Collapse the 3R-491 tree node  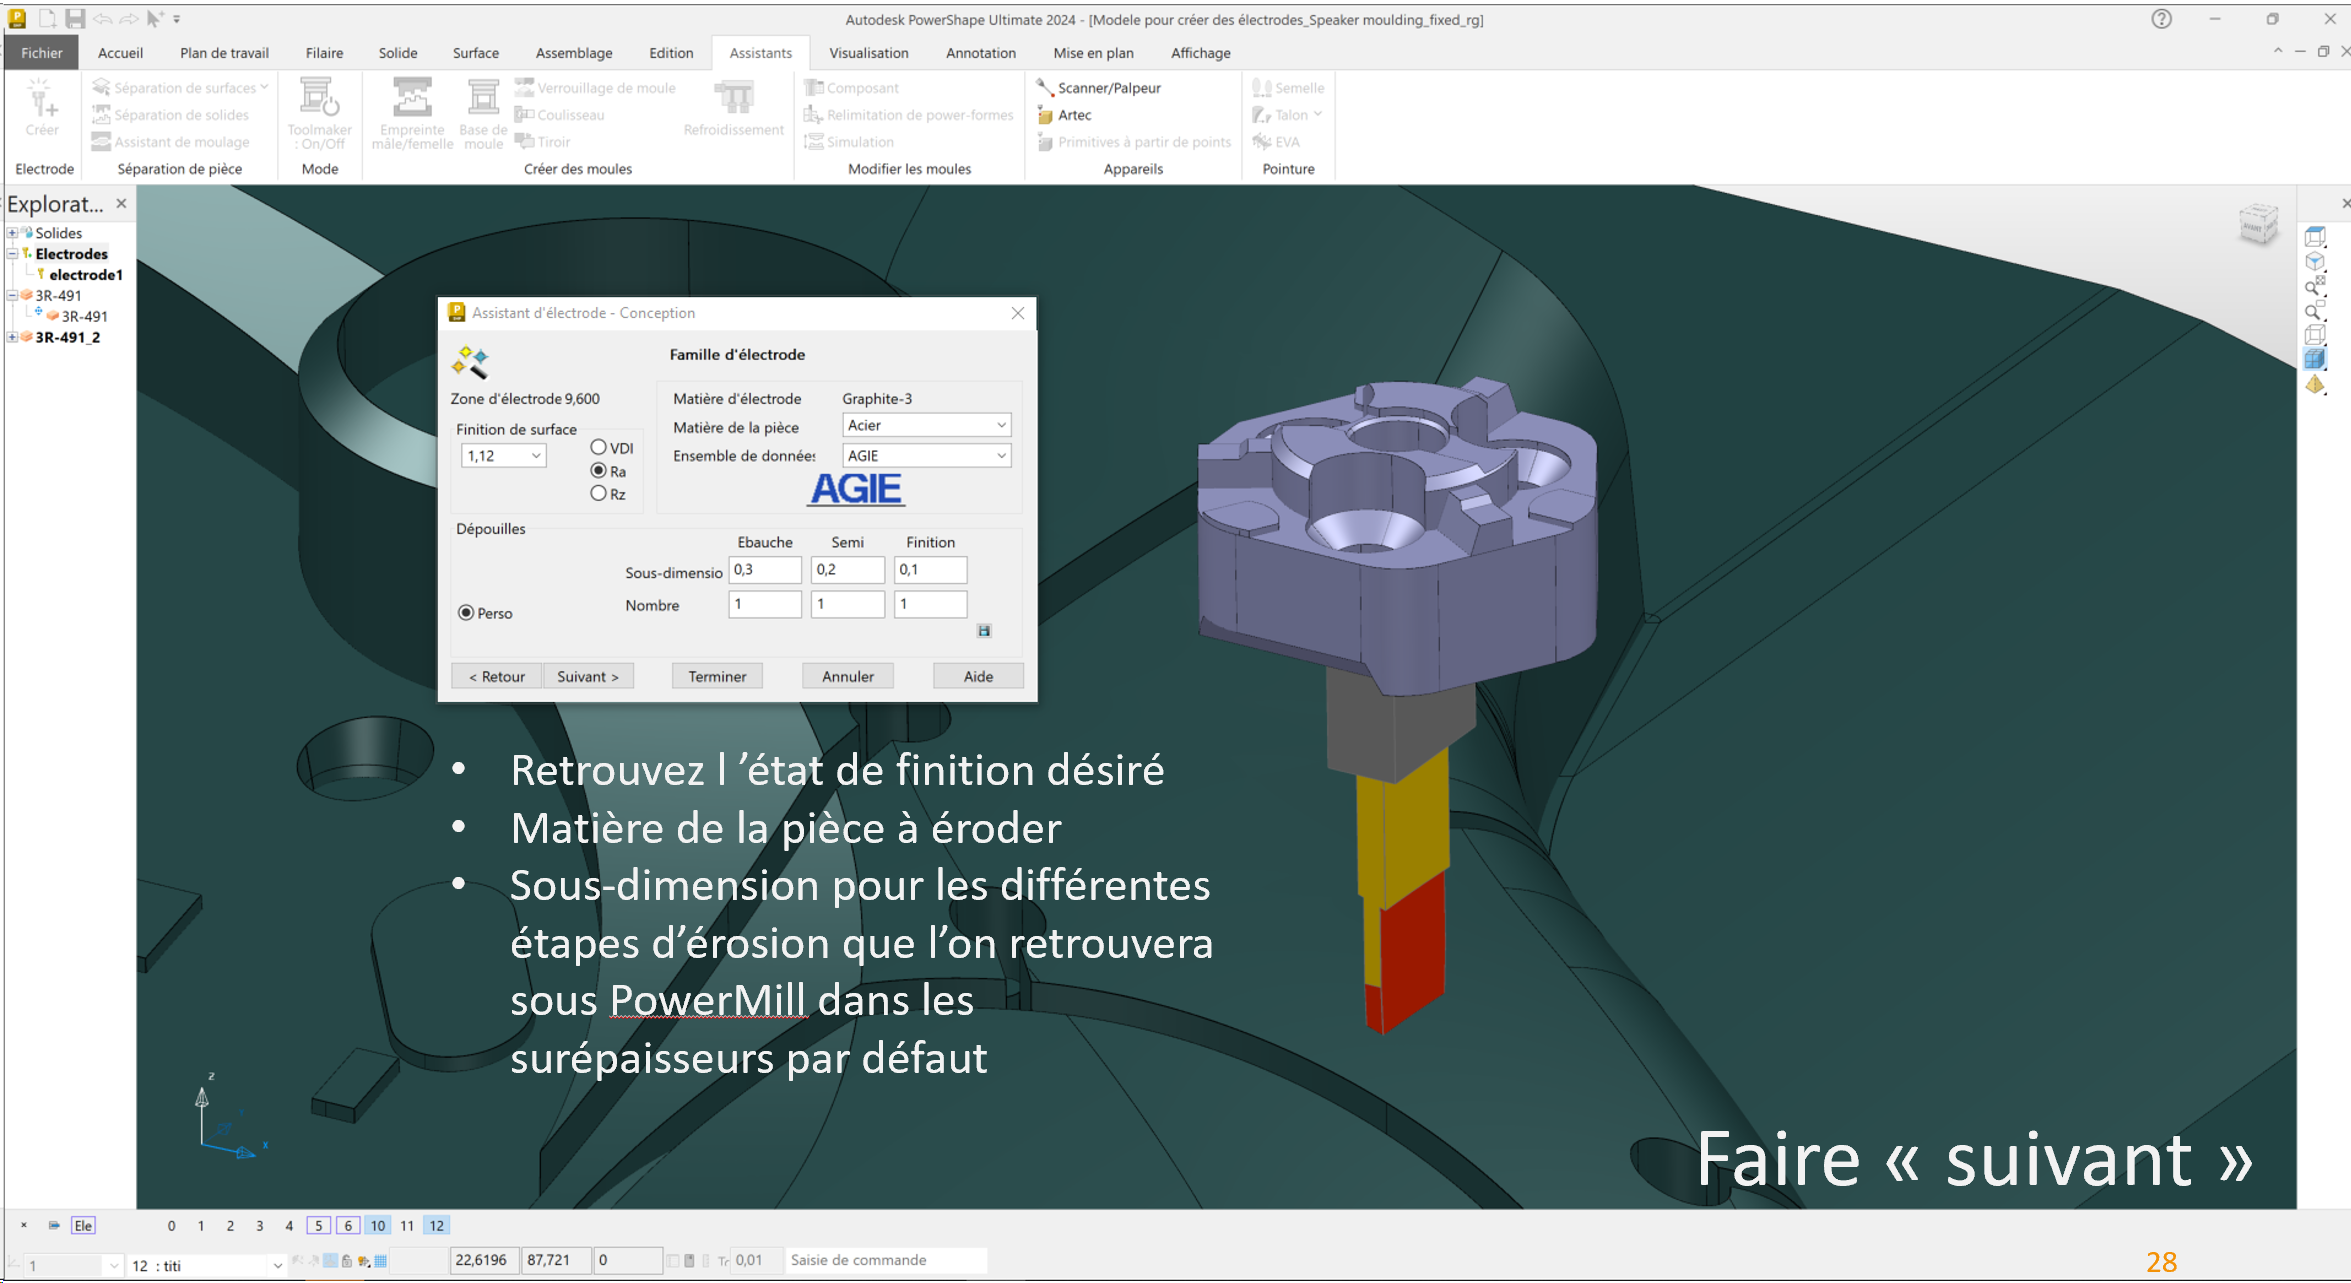(12, 296)
